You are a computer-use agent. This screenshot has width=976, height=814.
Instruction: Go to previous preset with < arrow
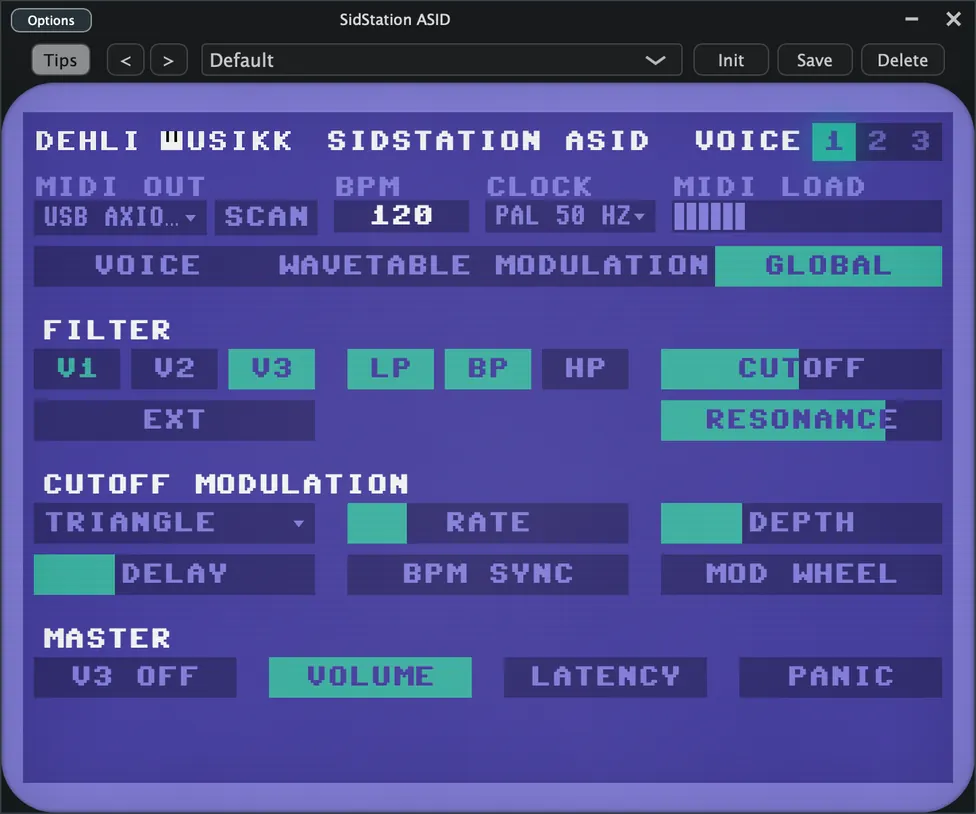click(x=126, y=60)
